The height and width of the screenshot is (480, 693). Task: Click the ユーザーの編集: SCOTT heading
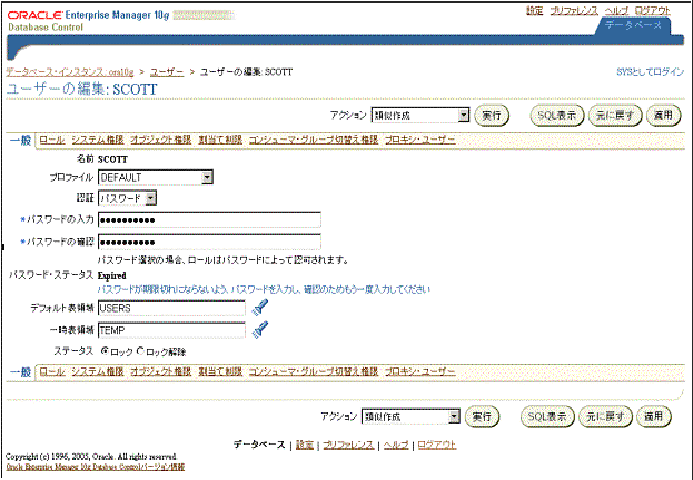(x=82, y=90)
